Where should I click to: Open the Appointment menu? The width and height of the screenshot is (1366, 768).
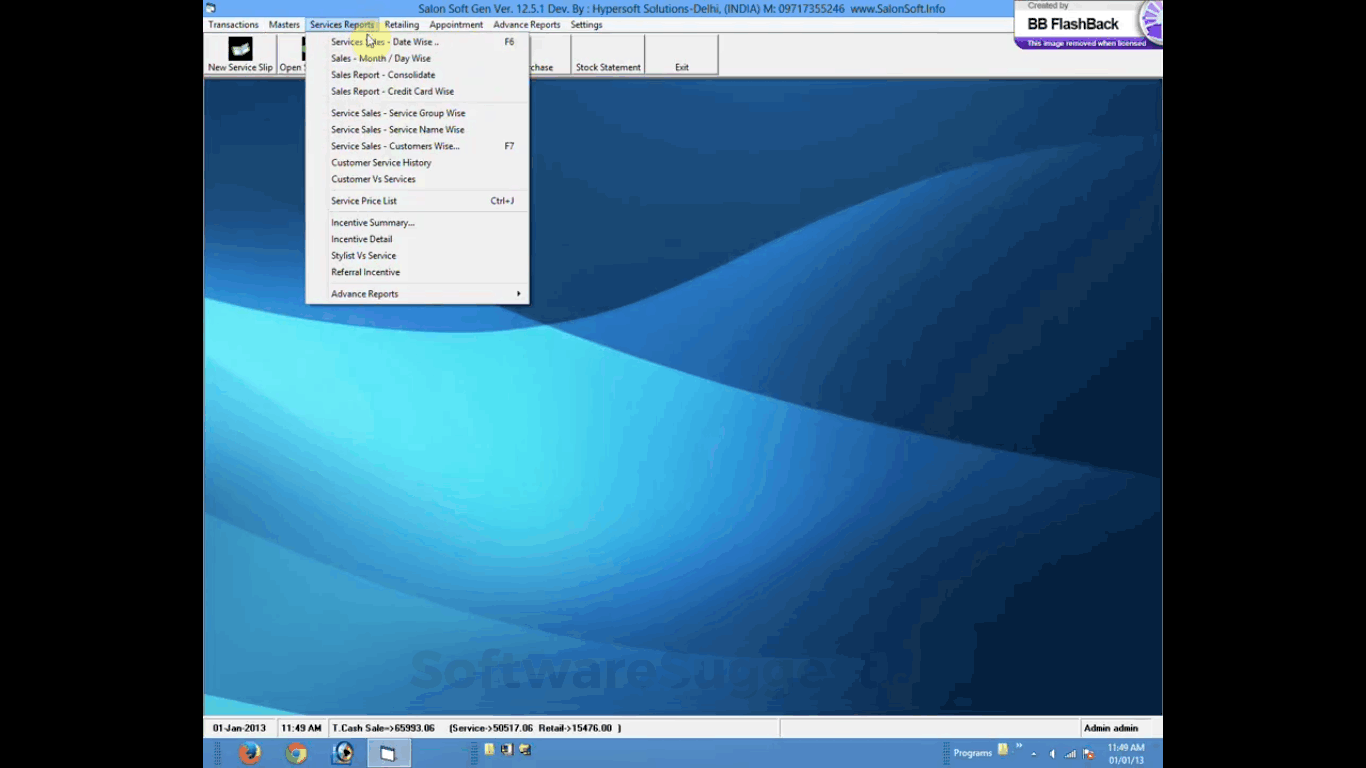coord(456,25)
